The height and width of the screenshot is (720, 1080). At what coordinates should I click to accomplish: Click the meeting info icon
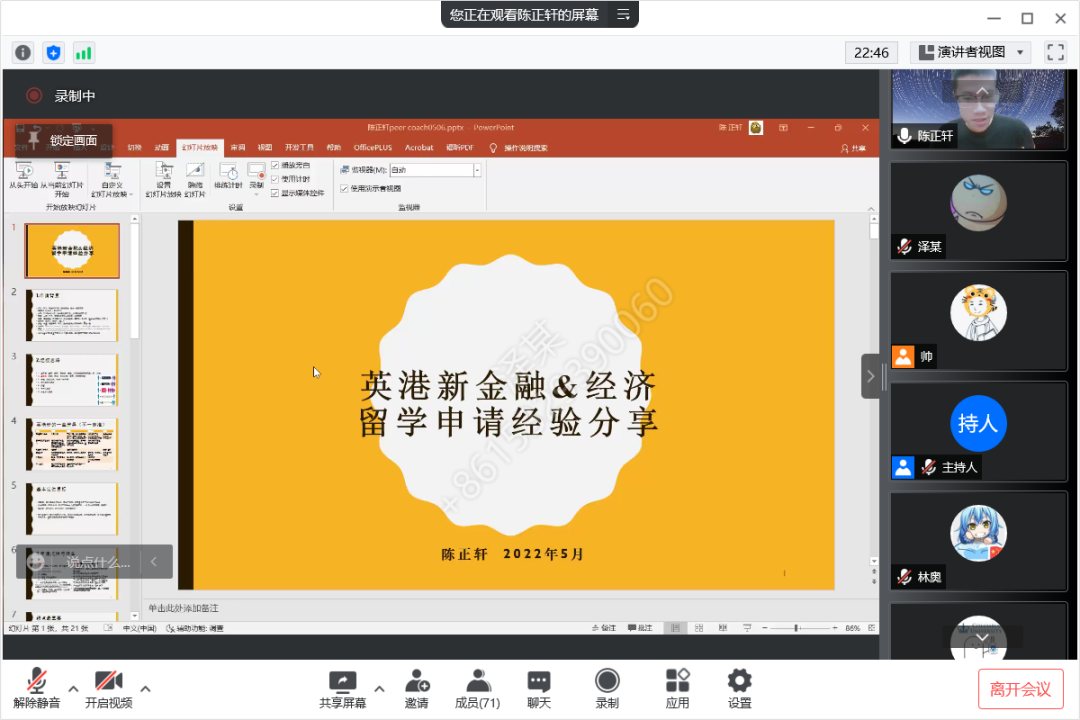point(23,53)
